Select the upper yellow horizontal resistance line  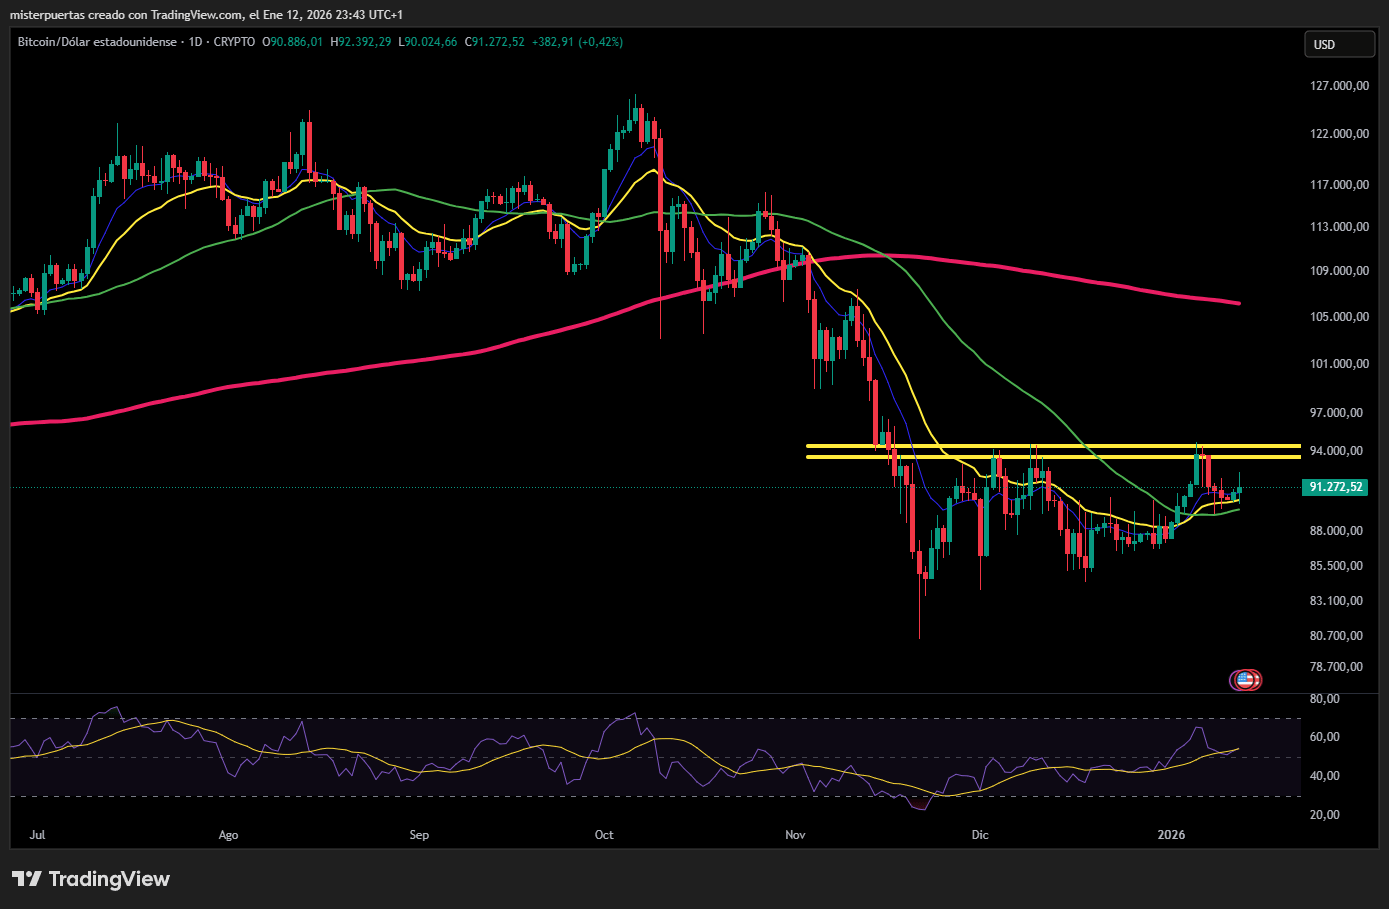tap(1053, 446)
